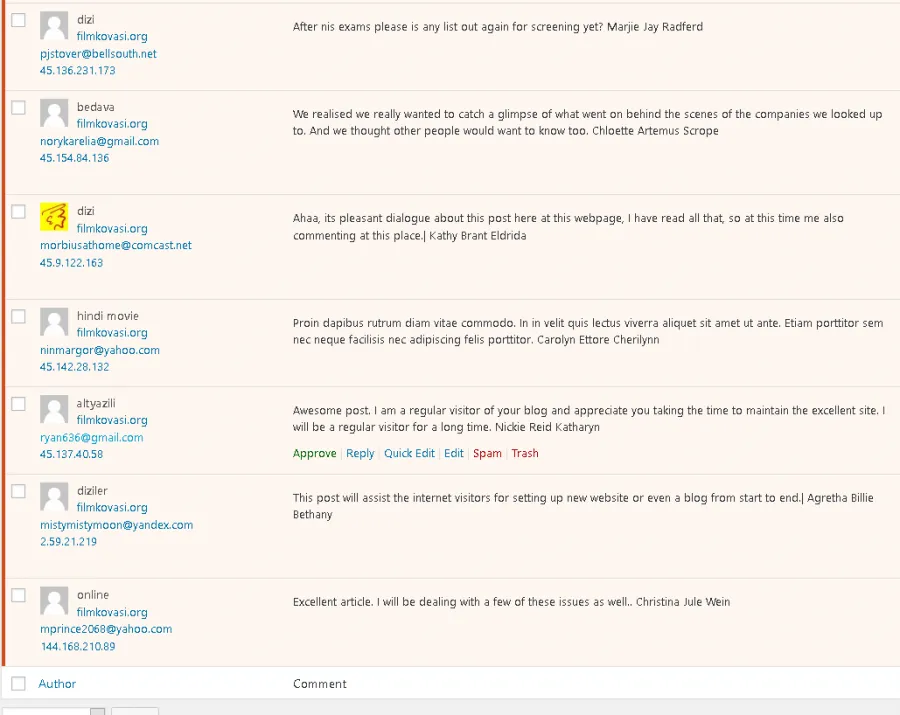
Task: Open the IP link 2.59.21.219
Action: click(x=68, y=541)
